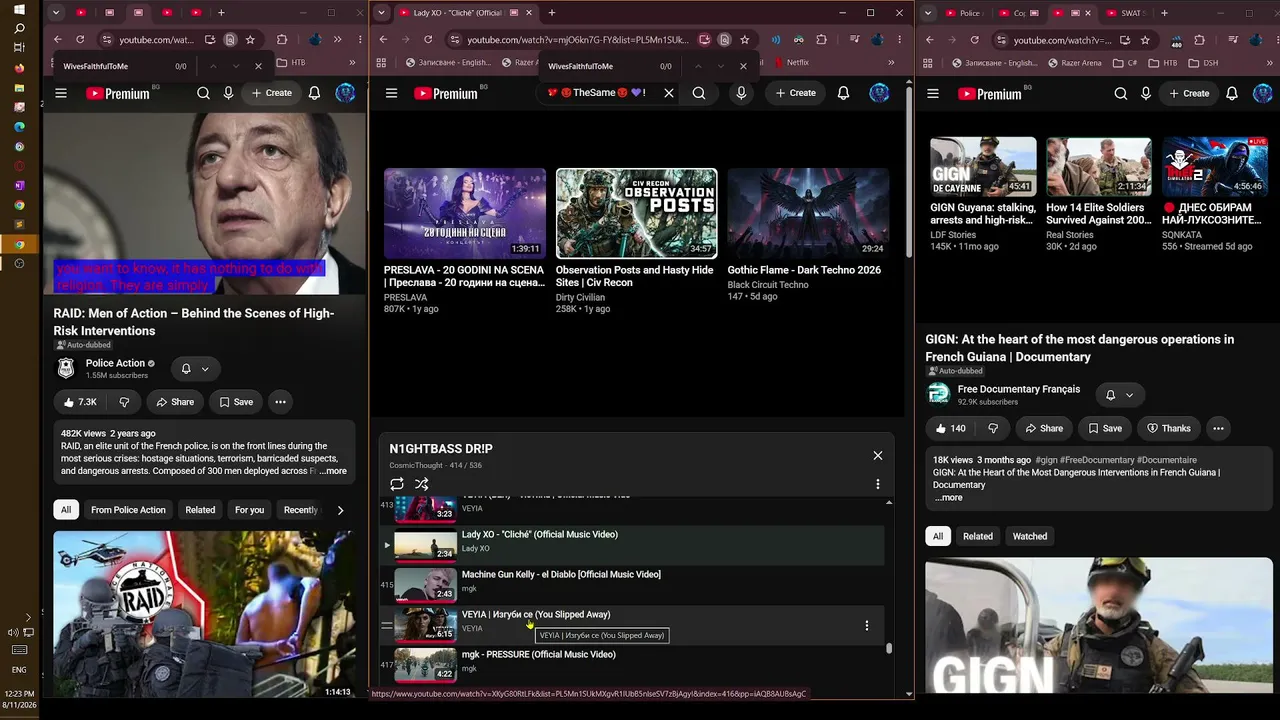
Task: Open the Windows Start menu
Action: point(19,8)
